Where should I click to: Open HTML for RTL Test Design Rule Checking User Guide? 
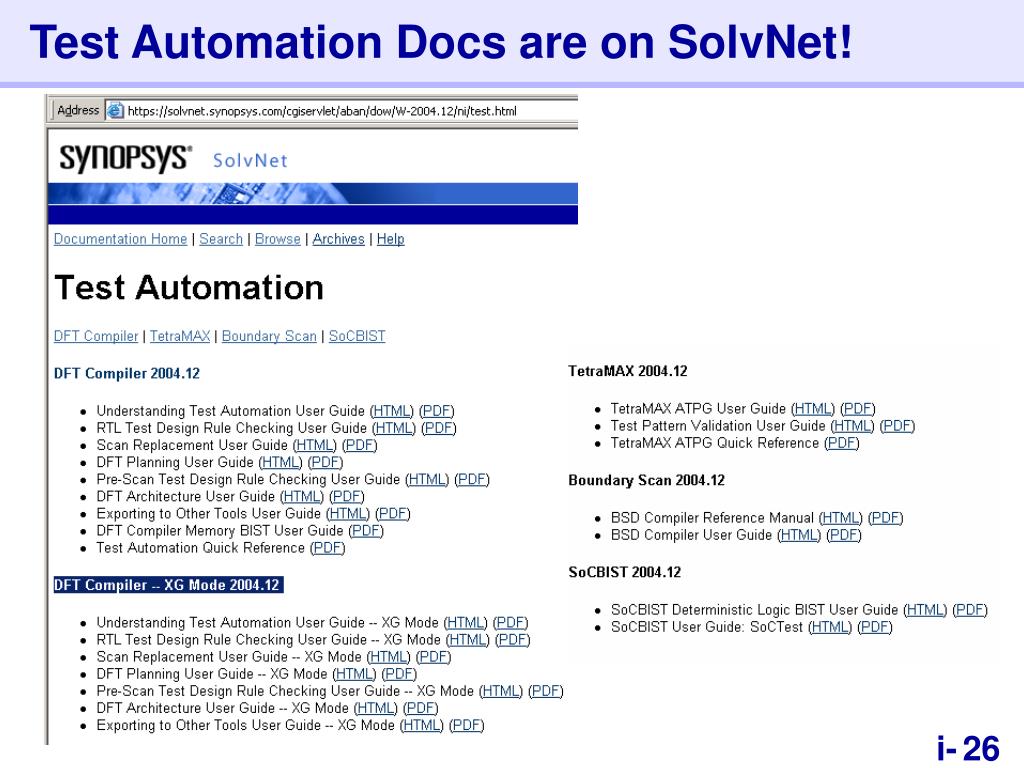(x=394, y=428)
